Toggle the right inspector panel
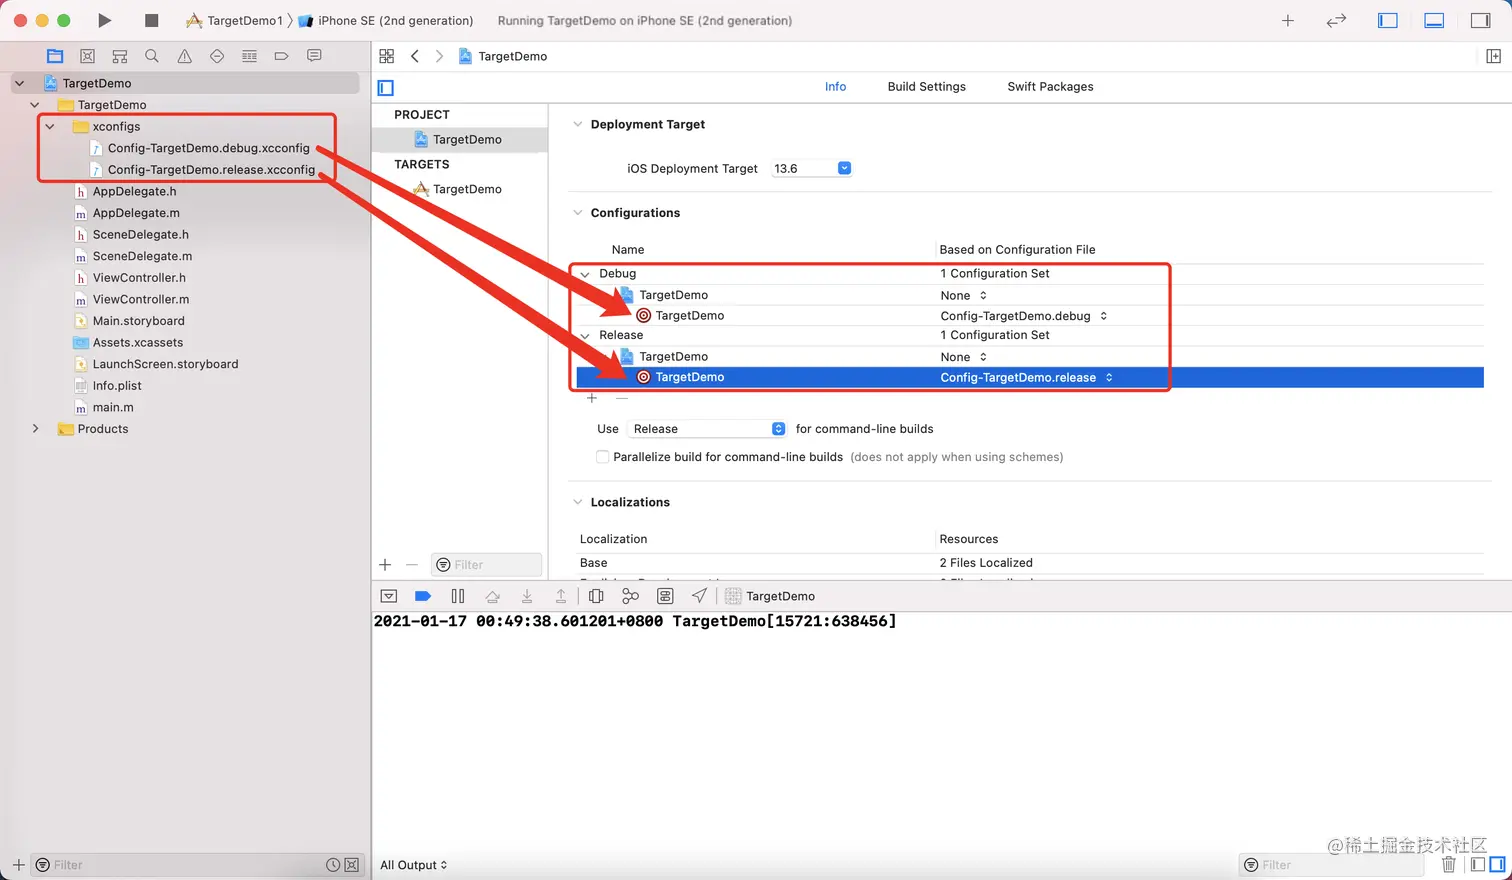Image resolution: width=1512 pixels, height=880 pixels. pos(1481,20)
